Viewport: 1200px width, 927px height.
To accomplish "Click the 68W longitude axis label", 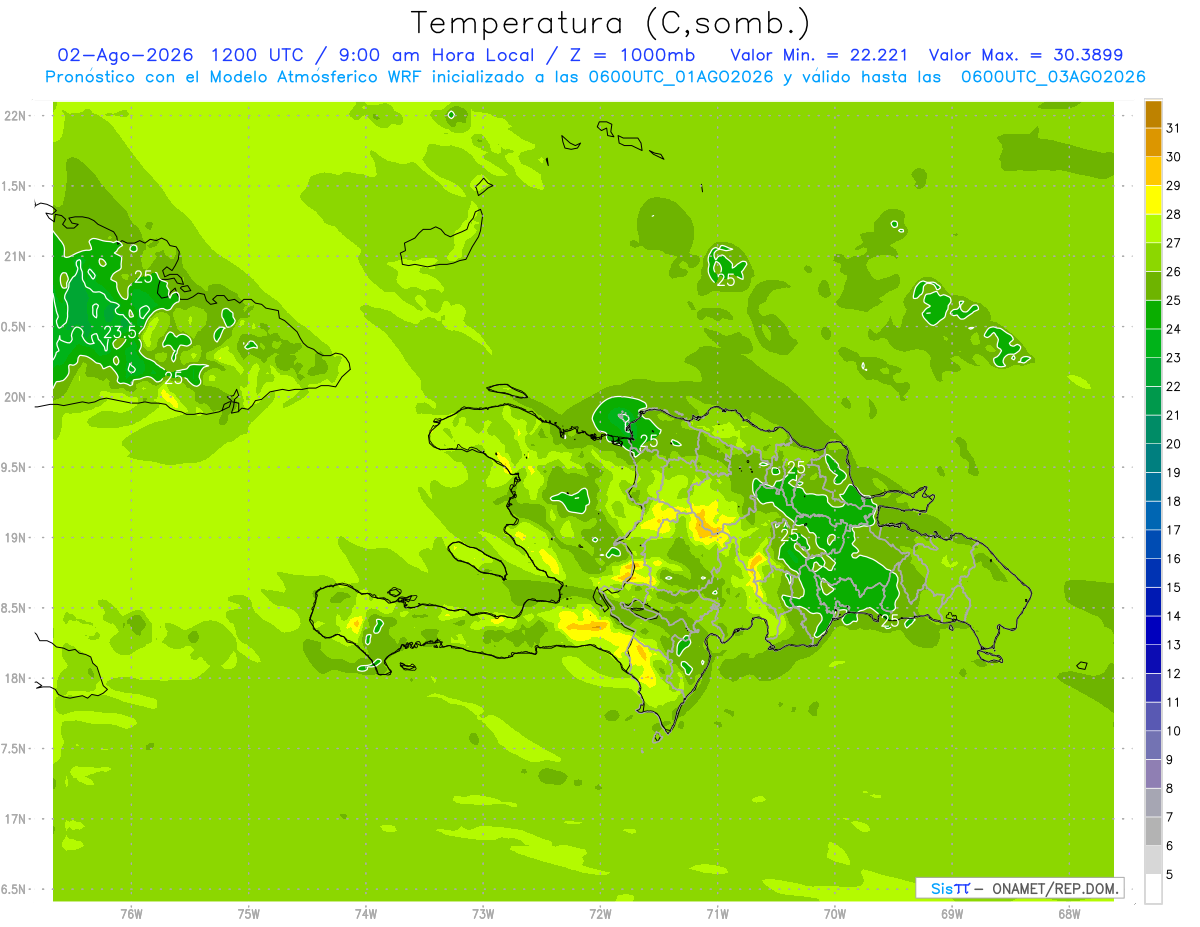I will coord(1069,914).
